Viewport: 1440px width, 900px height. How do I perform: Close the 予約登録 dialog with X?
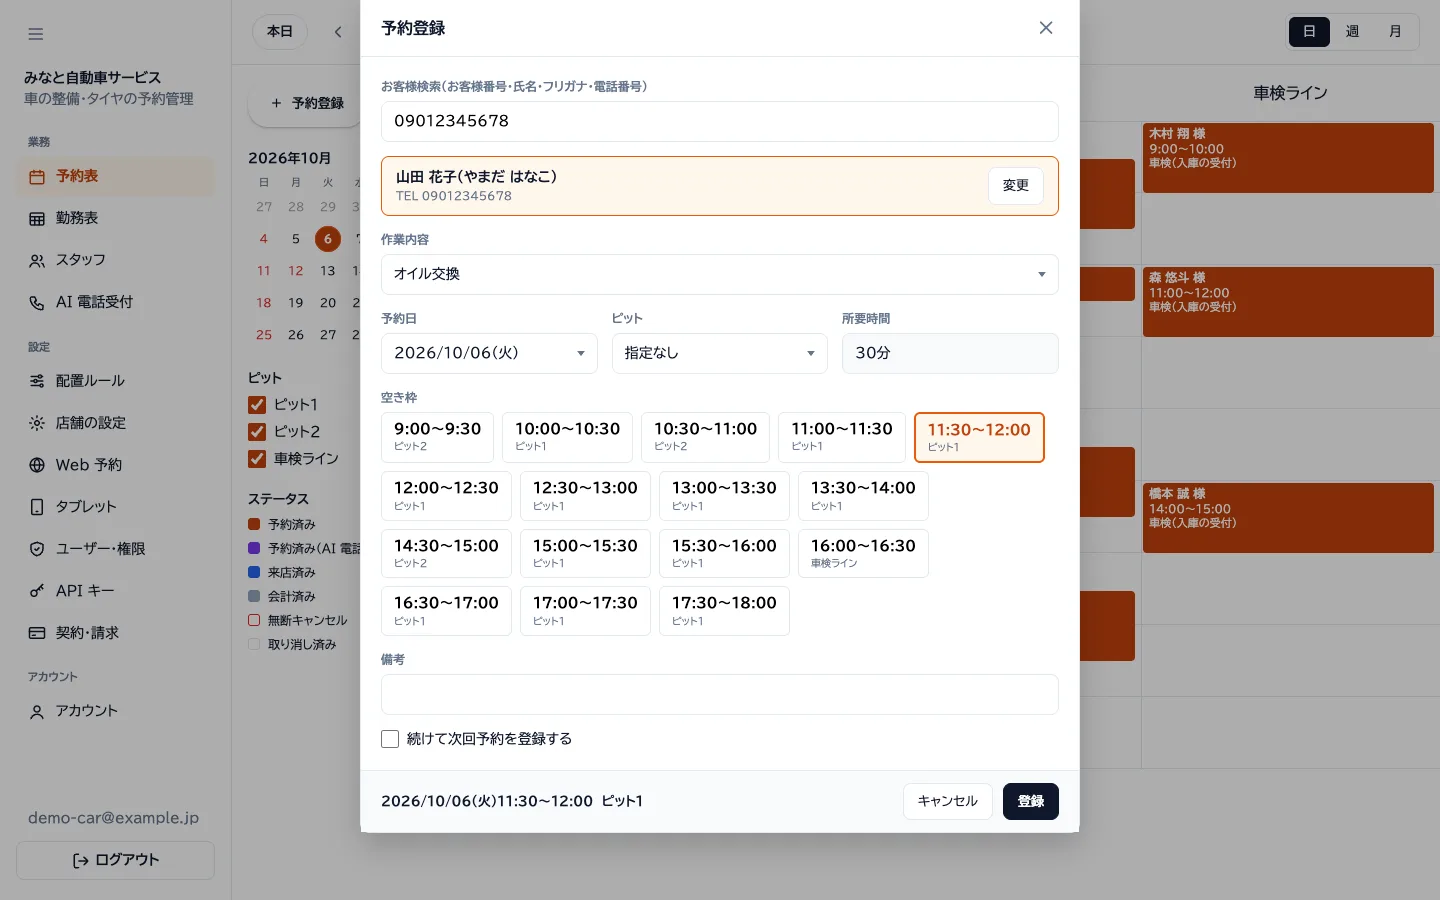(x=1046, y=28)
